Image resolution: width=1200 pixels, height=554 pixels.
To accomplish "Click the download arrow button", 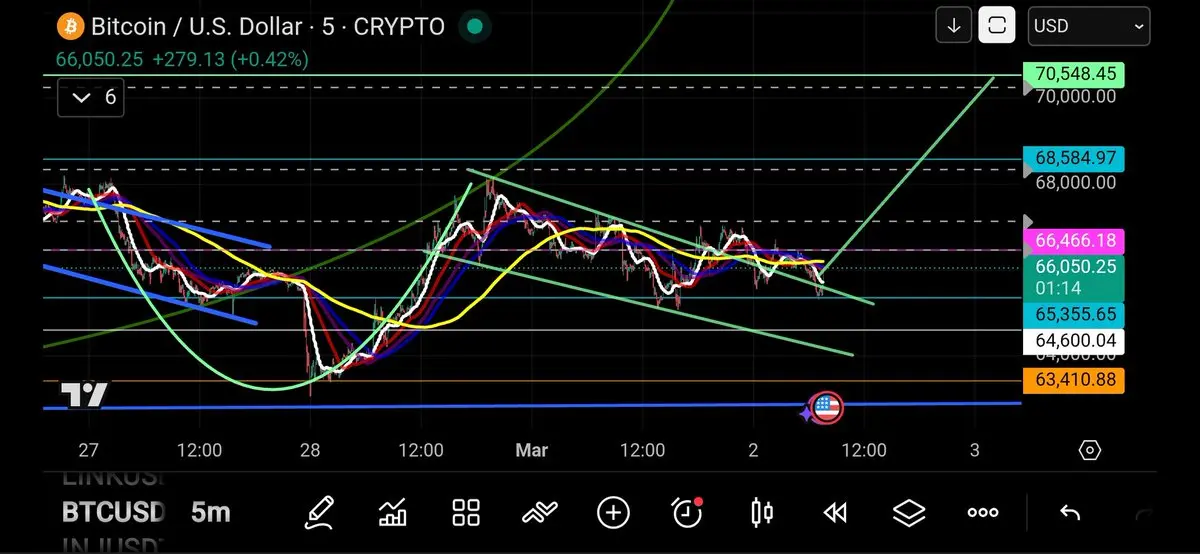I will [x=954, y=26].
